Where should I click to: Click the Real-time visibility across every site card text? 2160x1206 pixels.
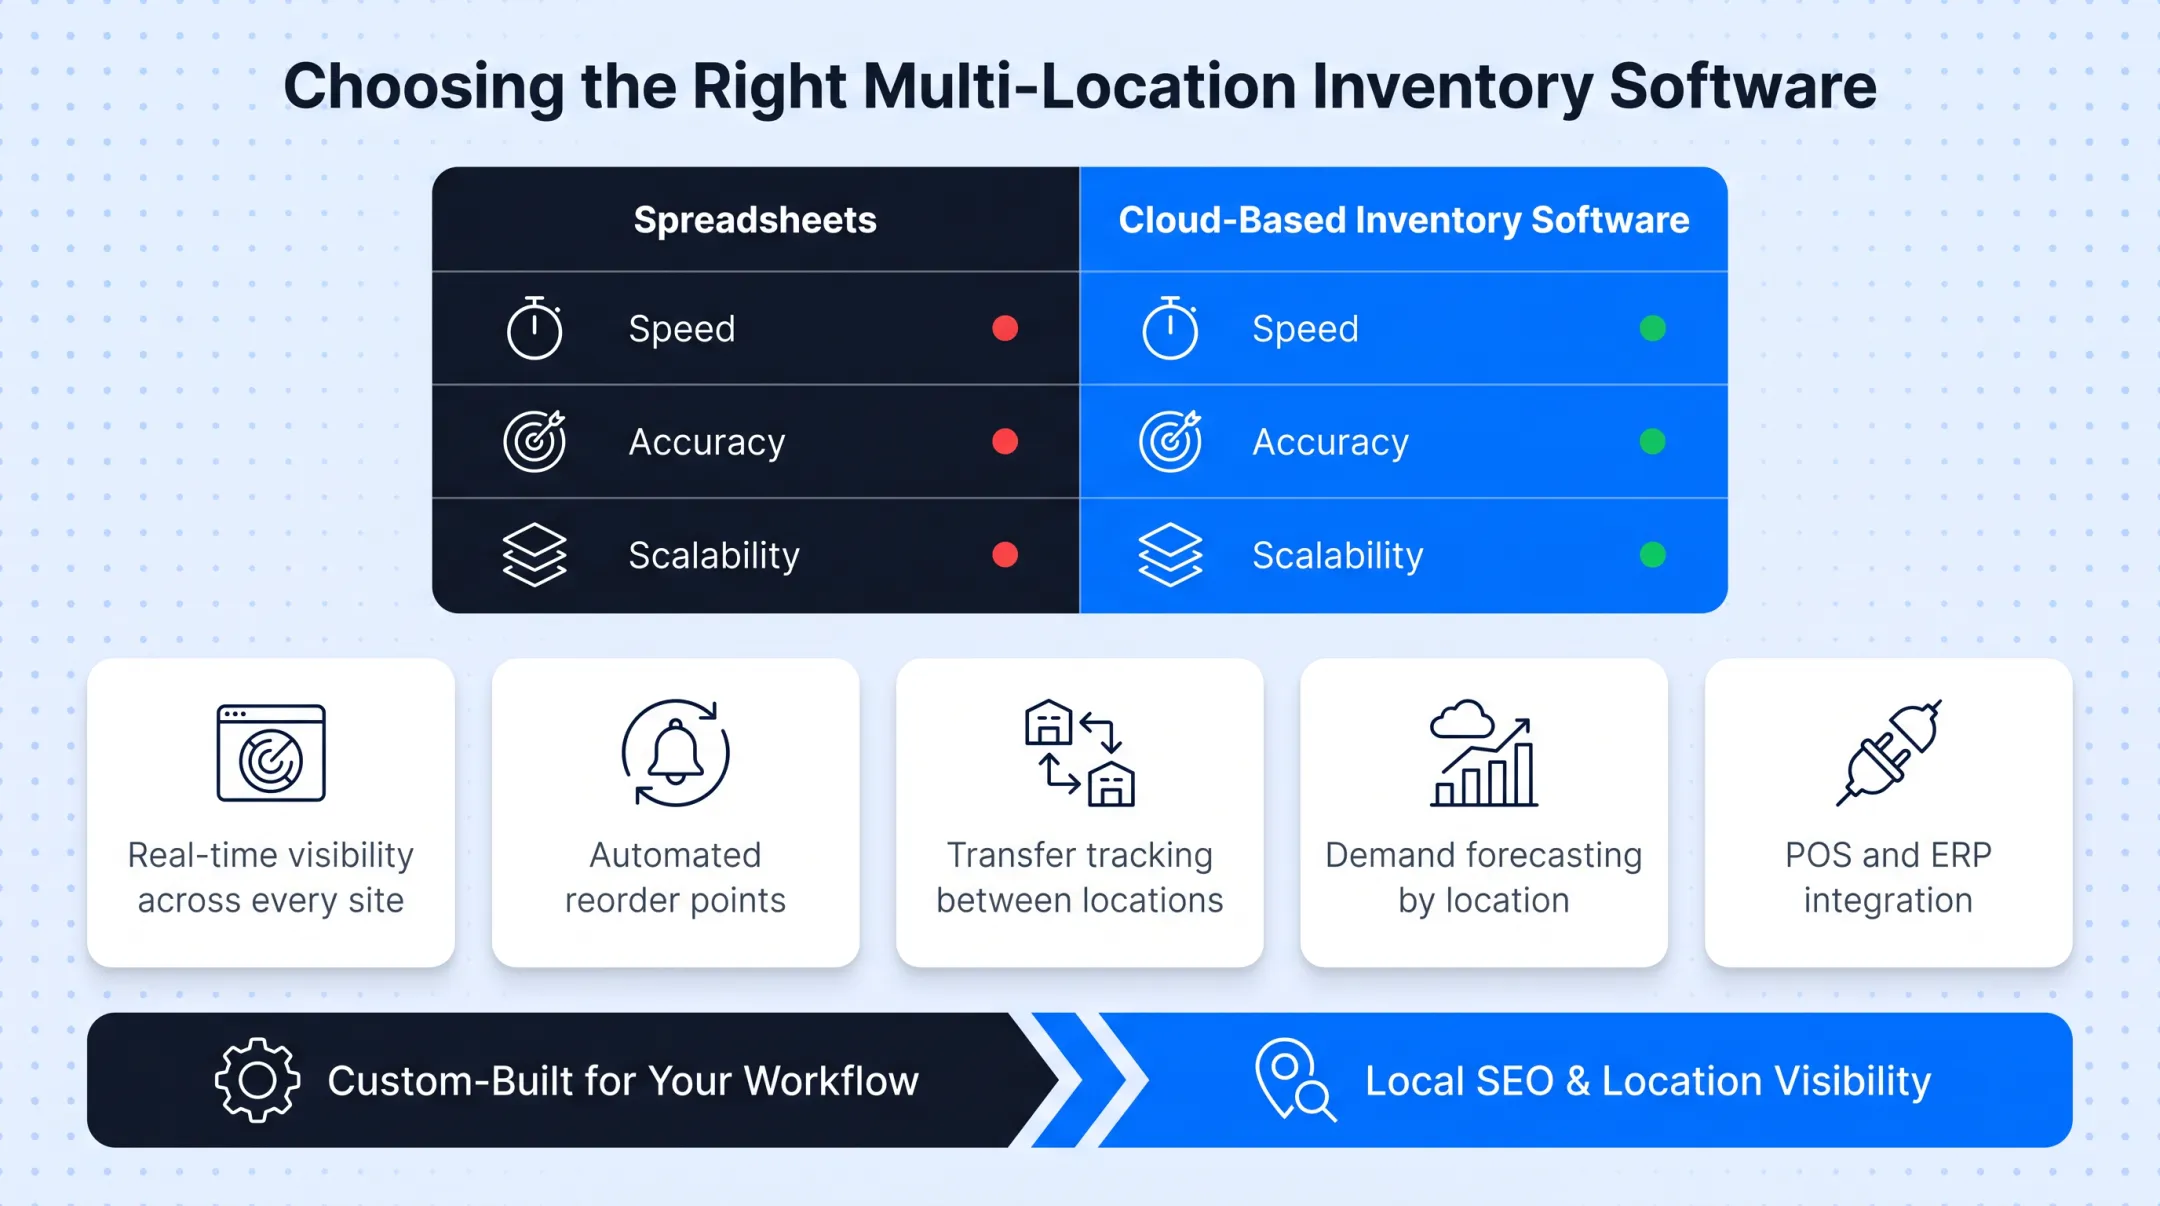(x=271, y=877)
